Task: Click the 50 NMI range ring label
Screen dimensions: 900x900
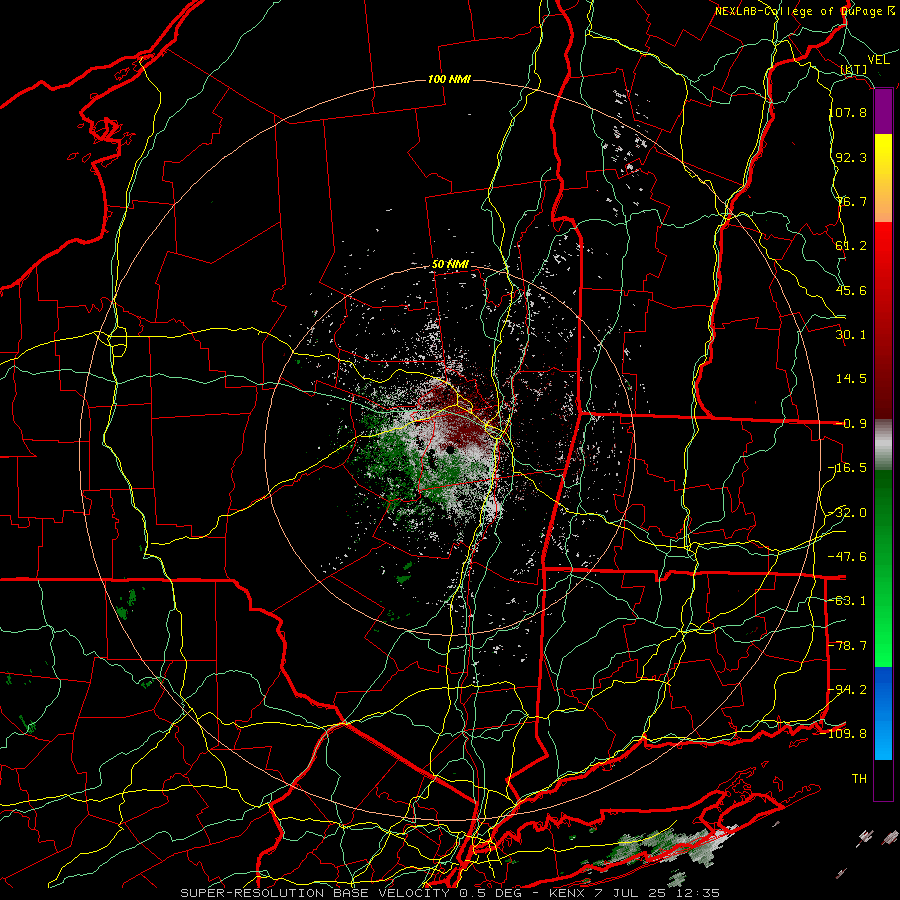Action: (450, 265)
